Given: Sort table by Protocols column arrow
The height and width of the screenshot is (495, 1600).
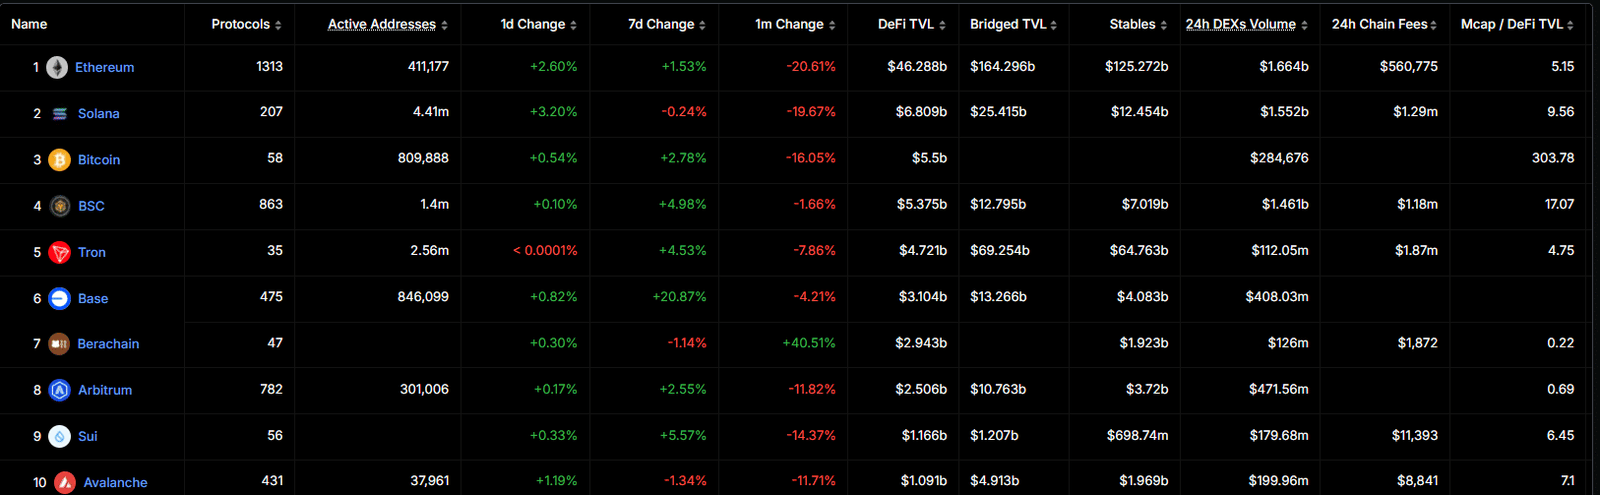Looking at the screenshot, I should (278, 25).
